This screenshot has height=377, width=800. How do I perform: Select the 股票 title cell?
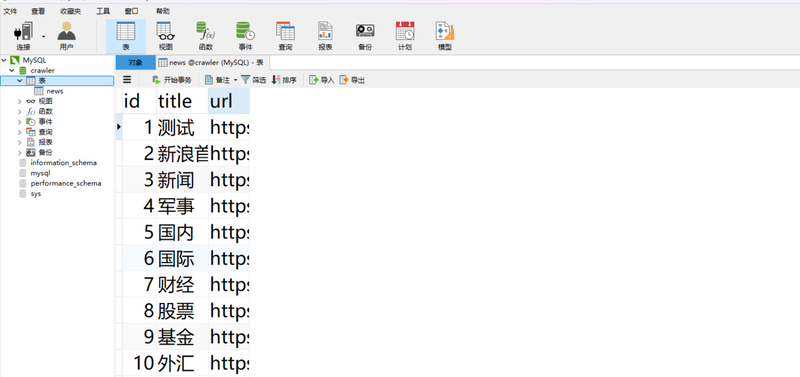click(182, 311)
